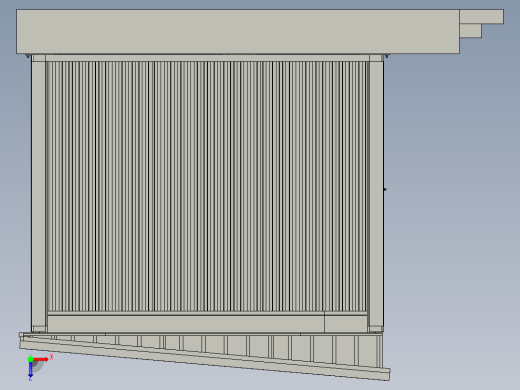Select the long horizontal beam below corrugated panel
The height and width of the screenshot is (390, 520).
pos(186,324)
